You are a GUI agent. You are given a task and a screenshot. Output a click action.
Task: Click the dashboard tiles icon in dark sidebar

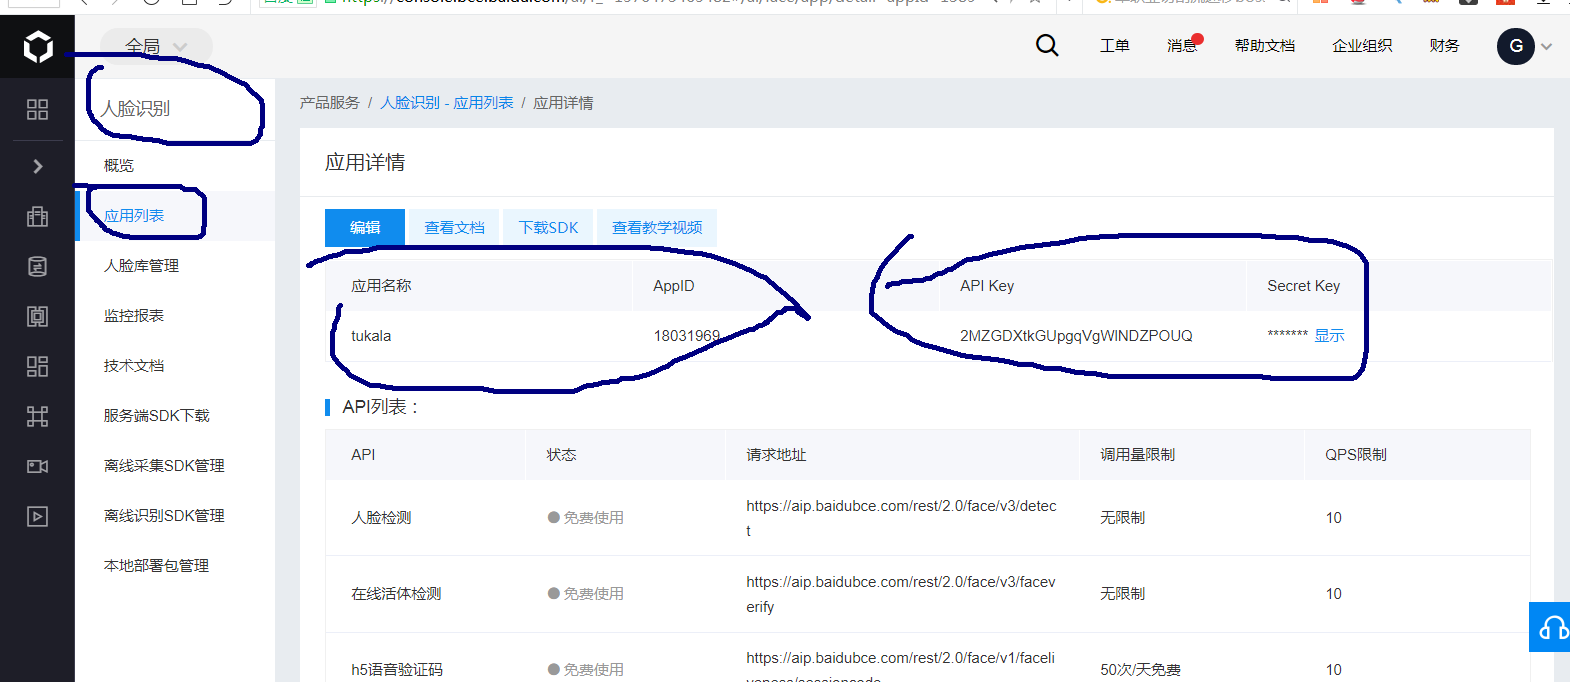coord(37,366)
